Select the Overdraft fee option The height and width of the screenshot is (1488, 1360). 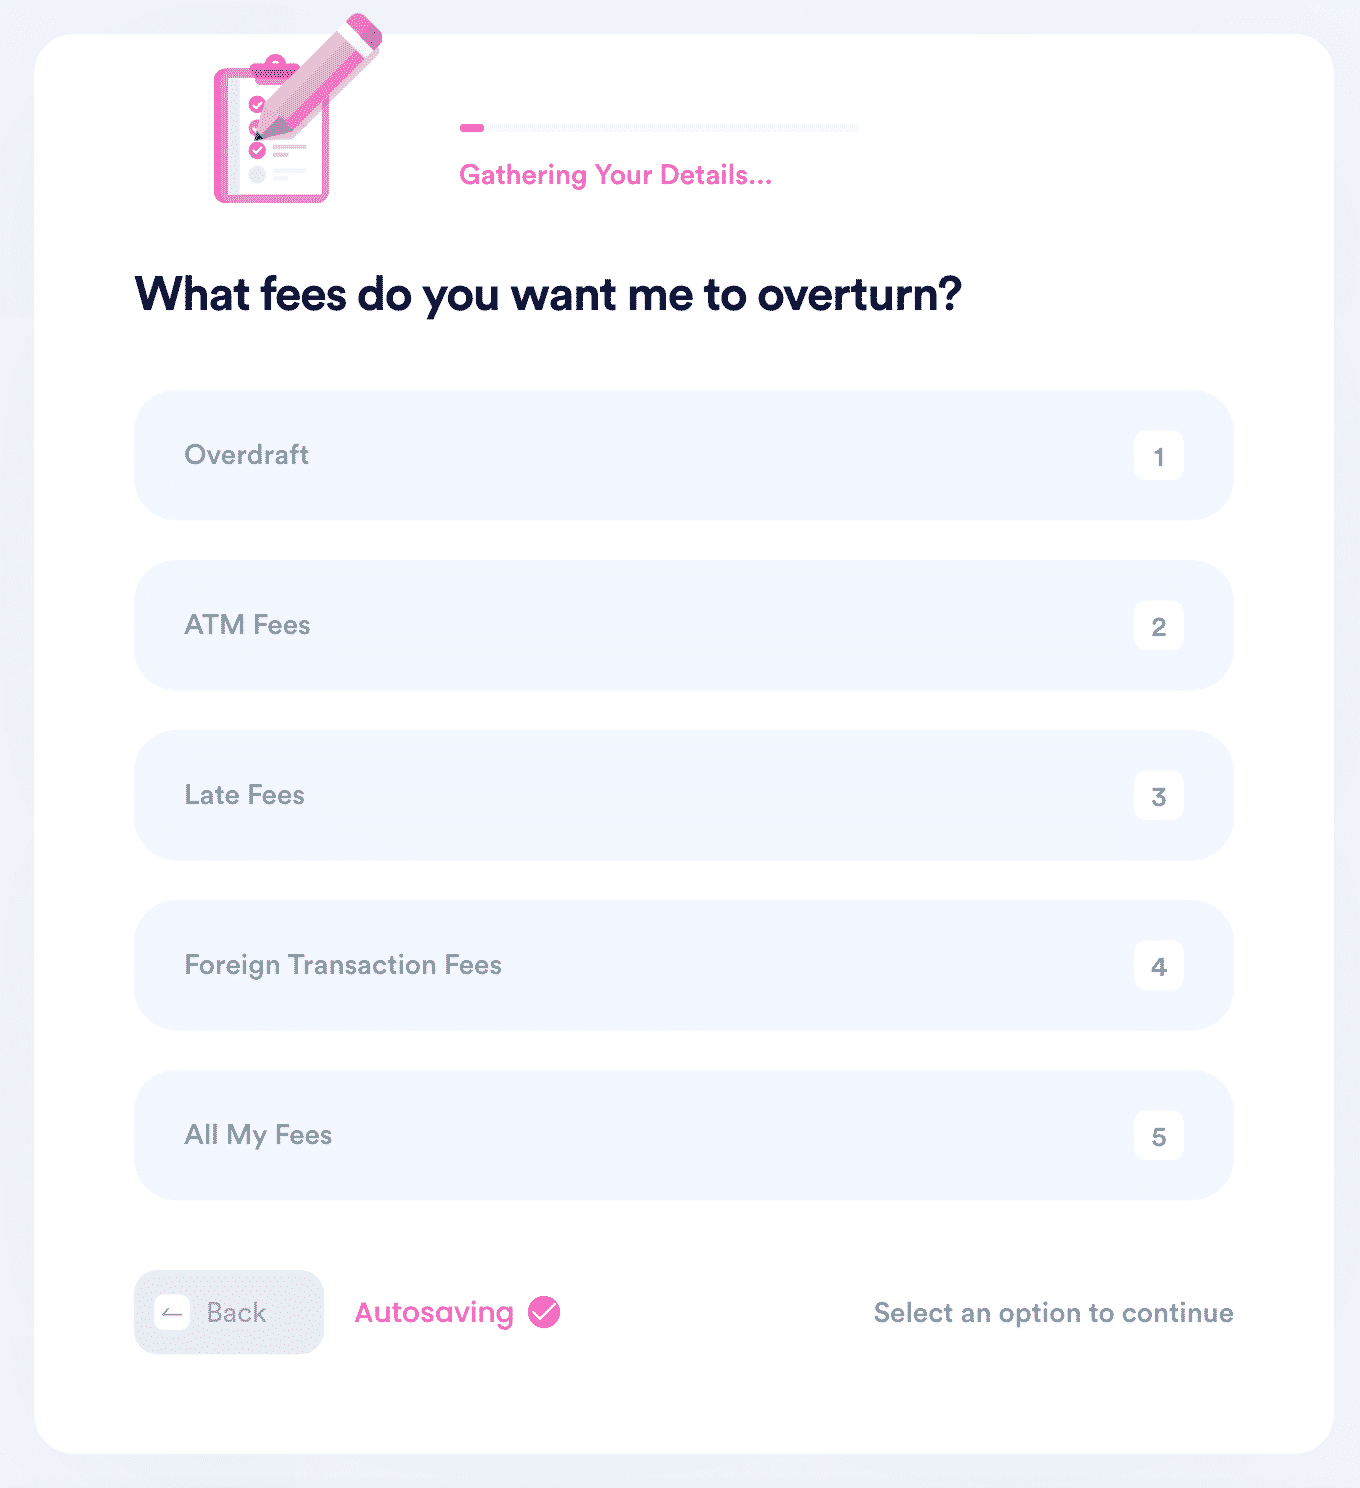(x=683, y=456)
